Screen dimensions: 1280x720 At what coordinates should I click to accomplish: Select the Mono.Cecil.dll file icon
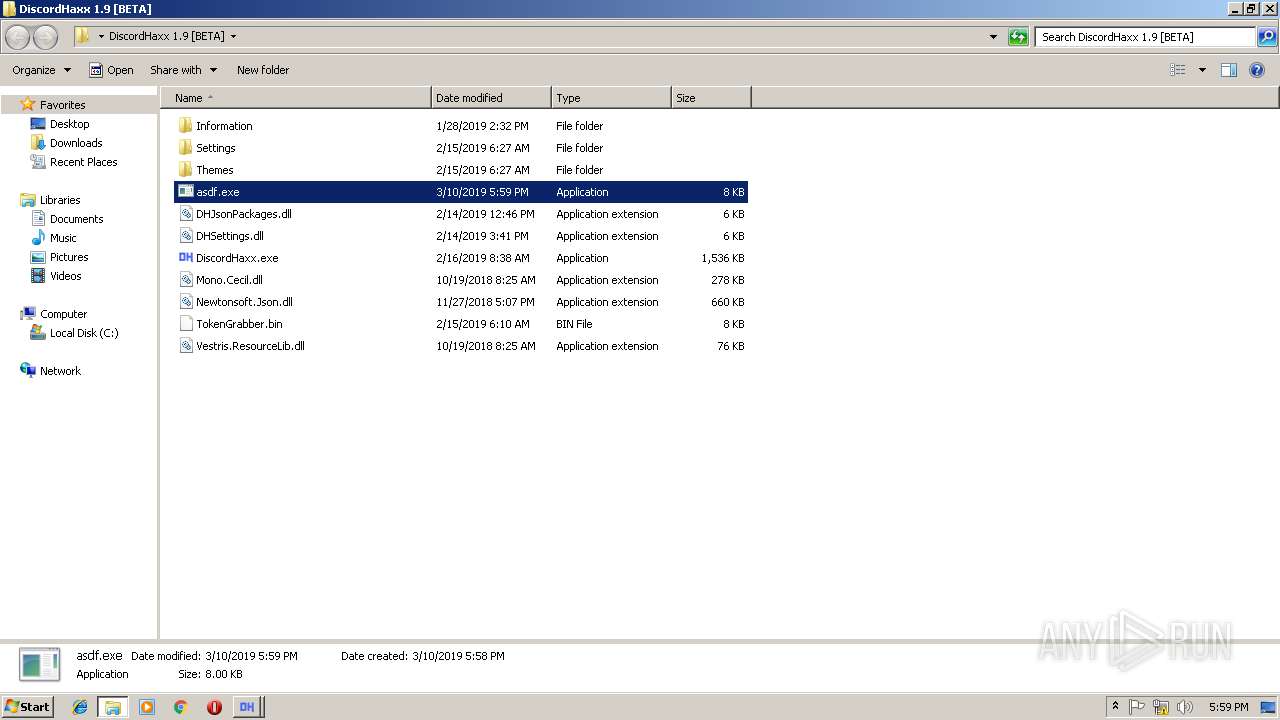point(185,280)
